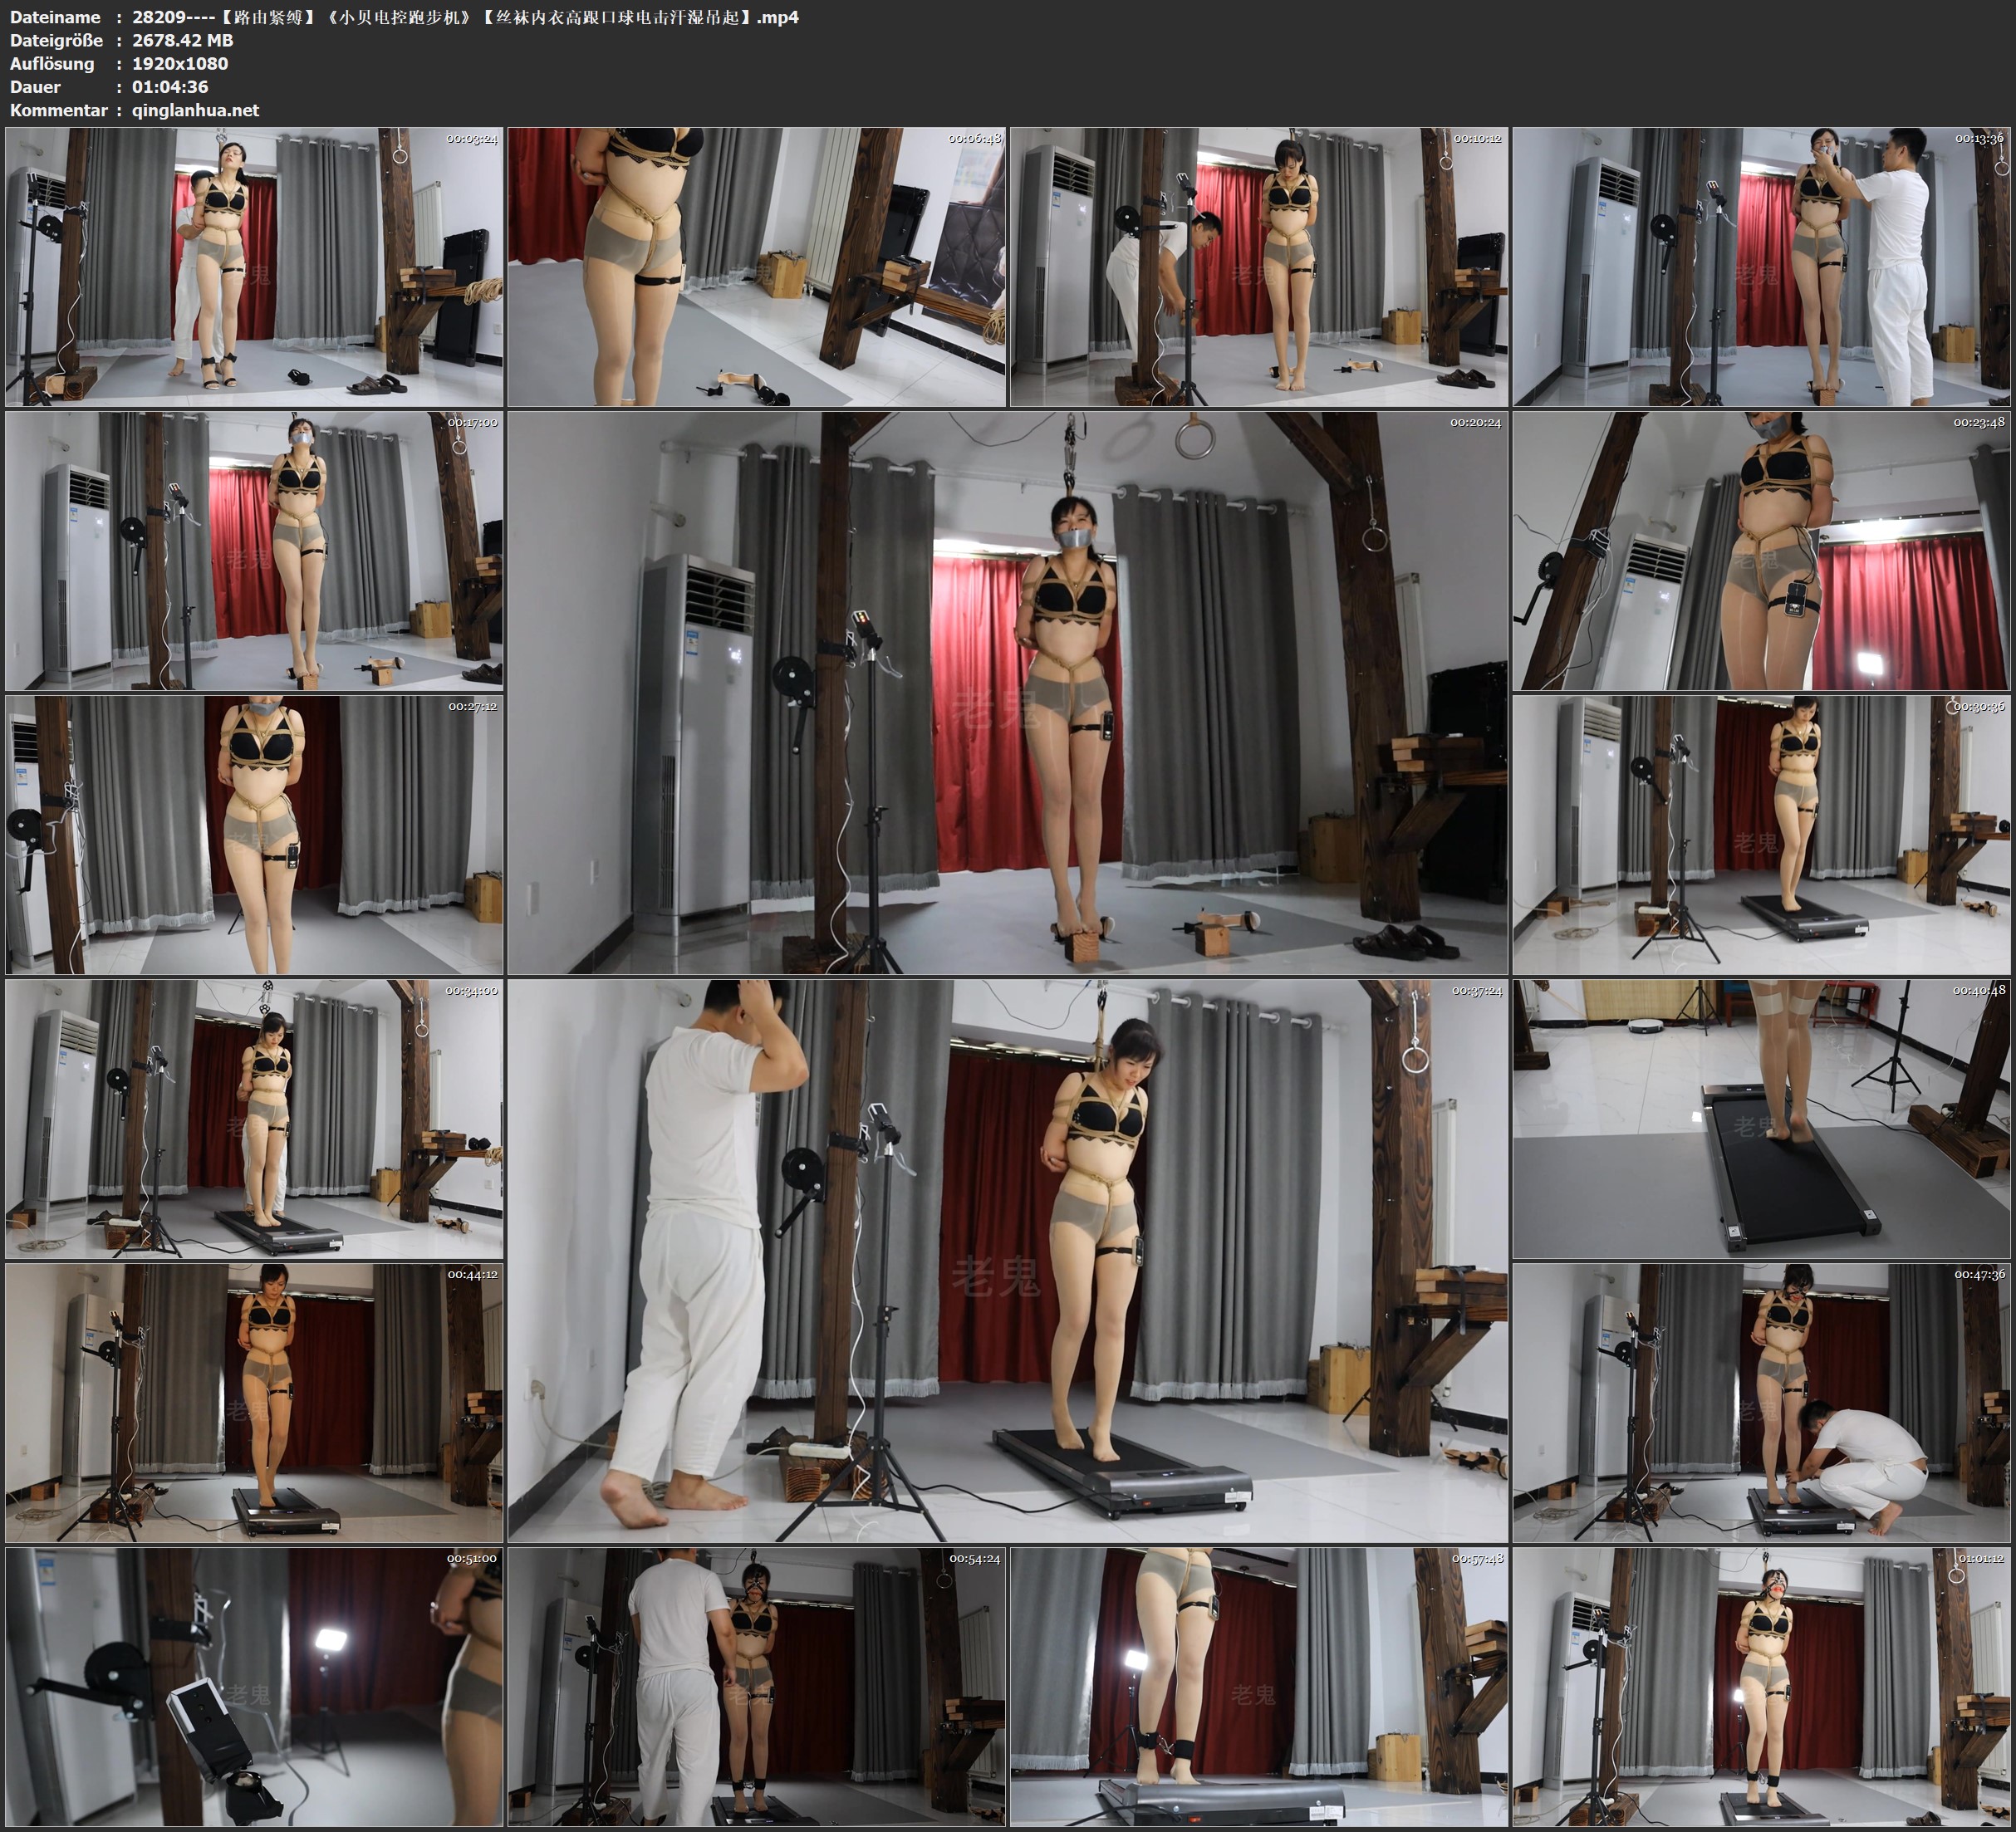Click the frame at 00:30:36
The height and width of the screenshot is (1832, 2016).
[x=1761, y=835]
